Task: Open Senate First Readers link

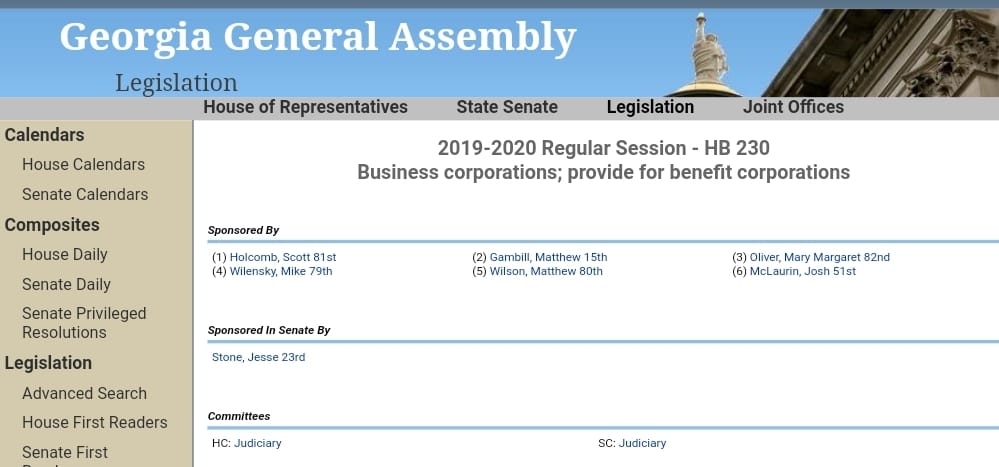Action: coord(65,456)
